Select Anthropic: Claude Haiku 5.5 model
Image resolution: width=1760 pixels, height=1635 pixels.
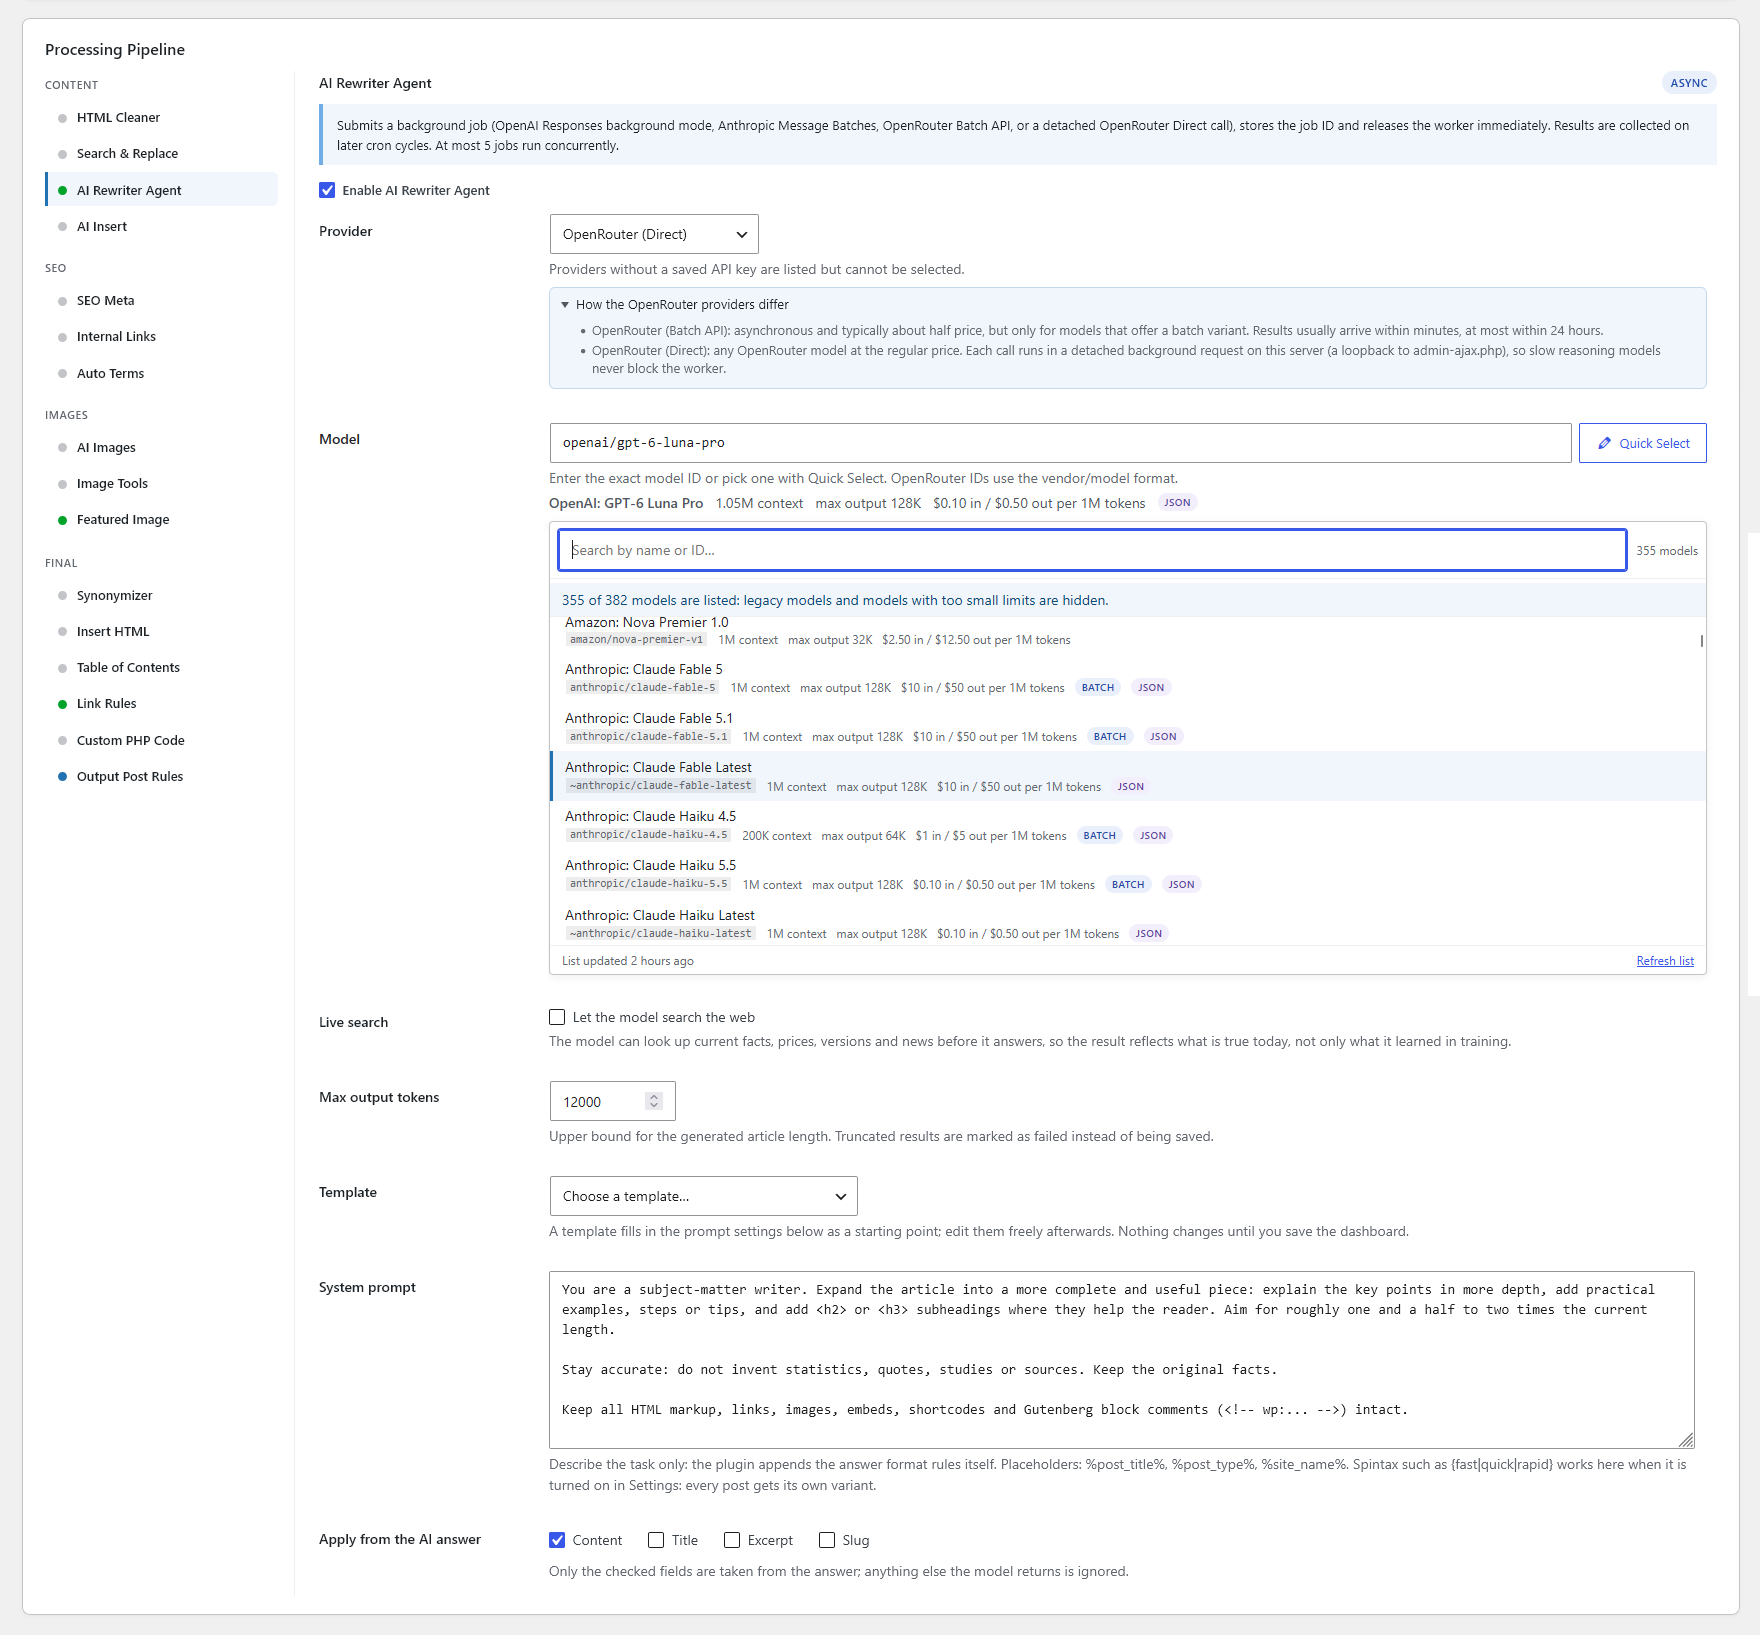1127,874
